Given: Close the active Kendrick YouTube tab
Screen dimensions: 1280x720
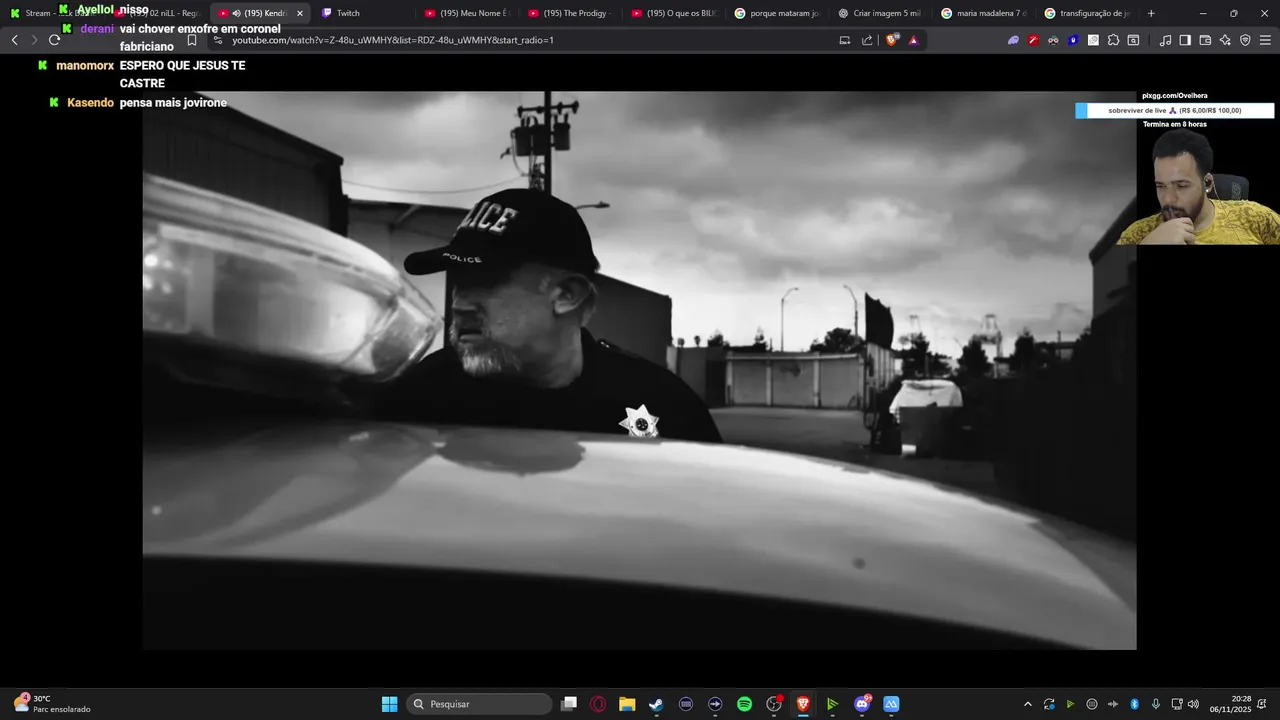Looking at the screenshot, I should pos(299,13).
